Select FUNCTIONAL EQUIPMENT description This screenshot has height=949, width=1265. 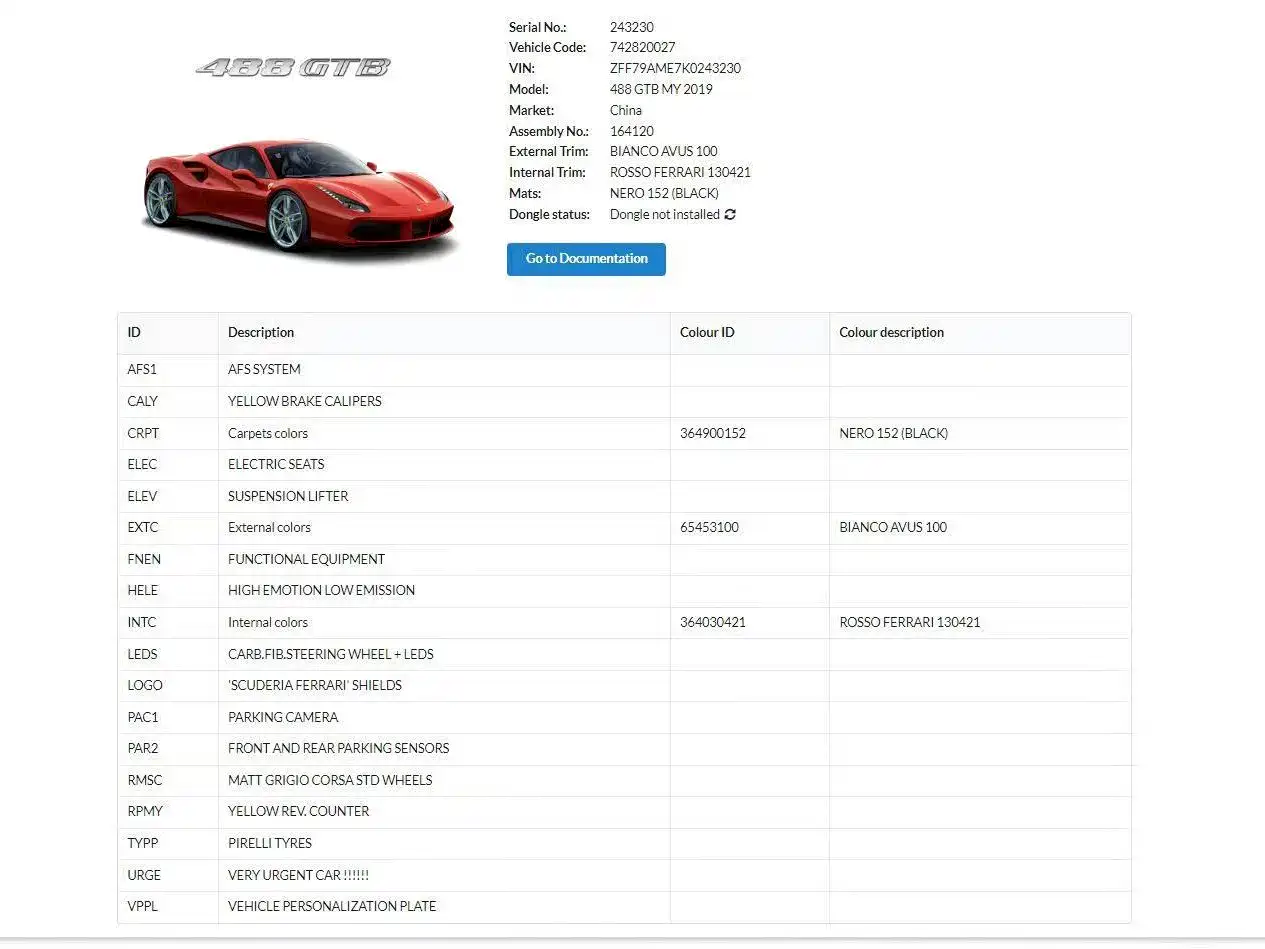(x=306, y=560)
